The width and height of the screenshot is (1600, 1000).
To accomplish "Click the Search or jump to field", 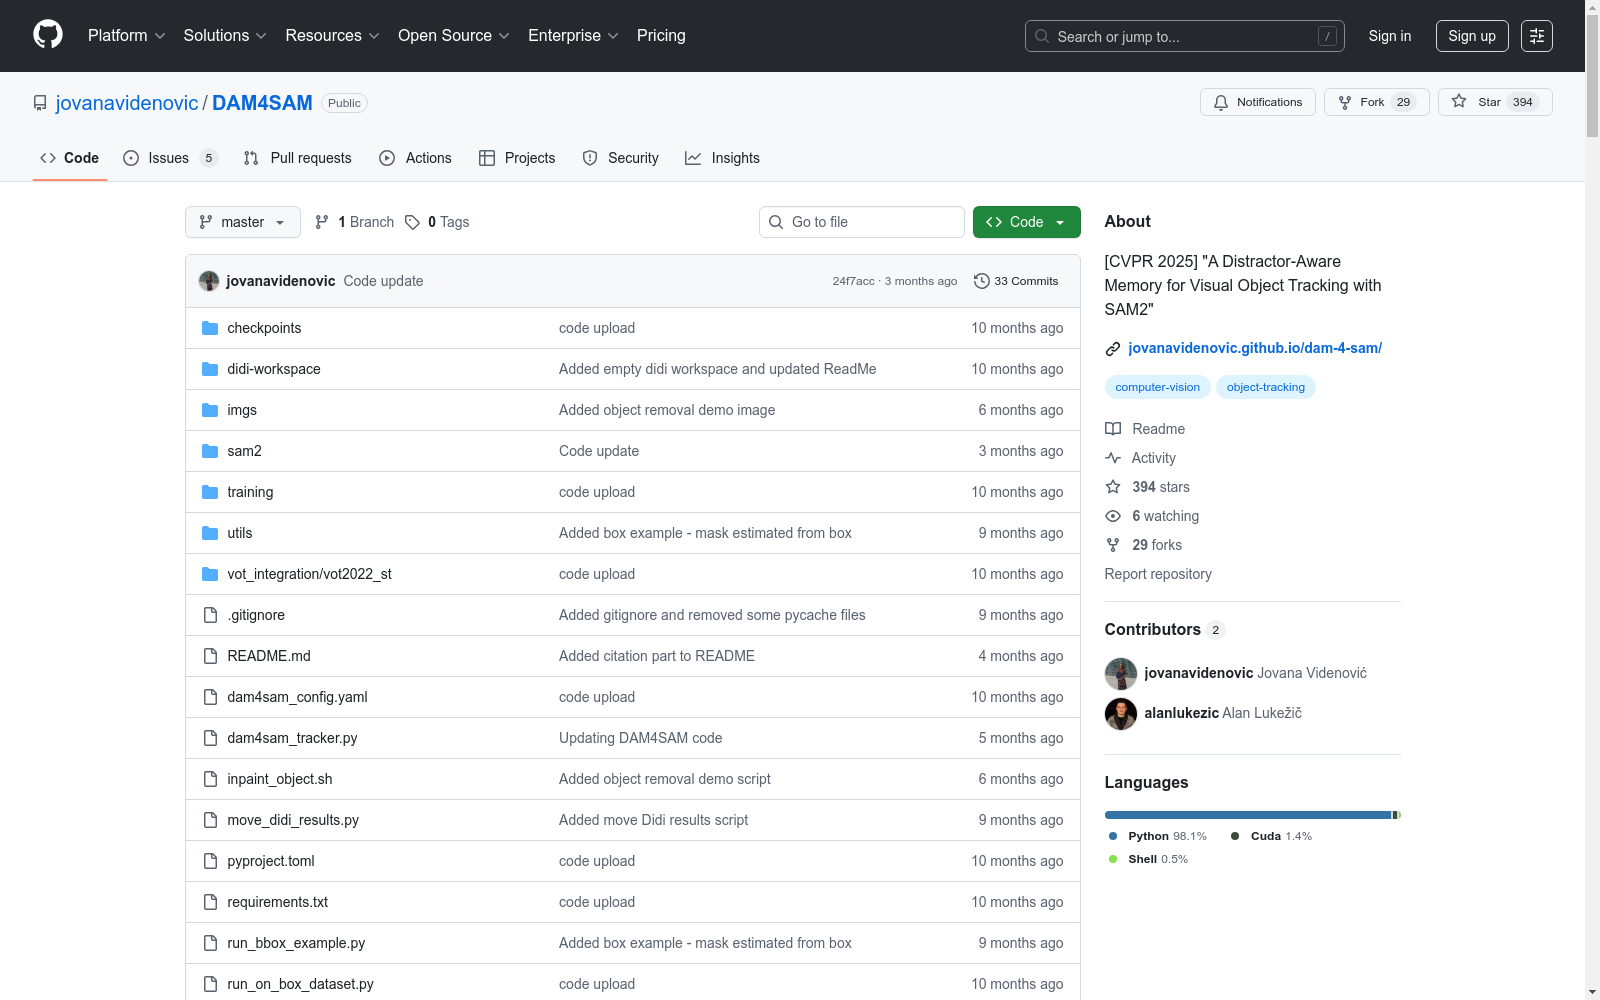I will coord(1185,36).
